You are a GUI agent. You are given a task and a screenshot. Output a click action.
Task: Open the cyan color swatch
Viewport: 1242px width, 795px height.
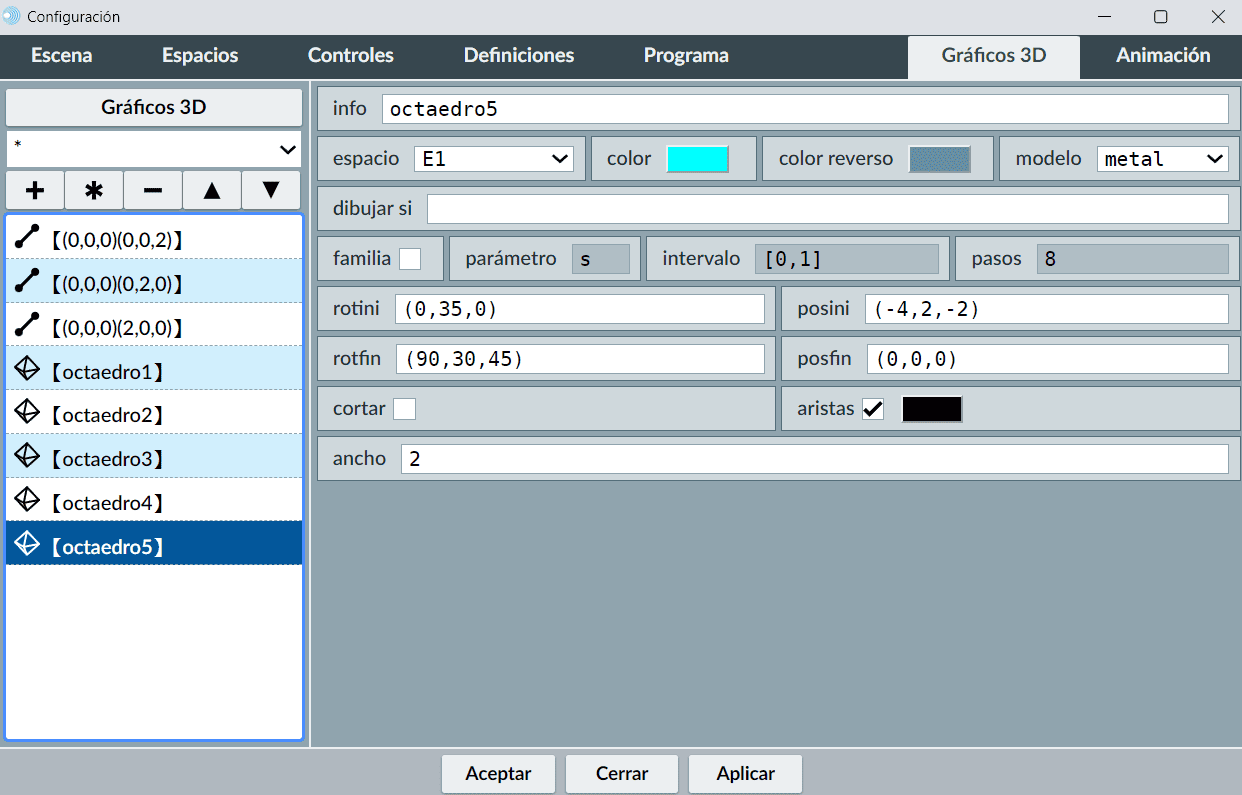click(x=697, y=159)
